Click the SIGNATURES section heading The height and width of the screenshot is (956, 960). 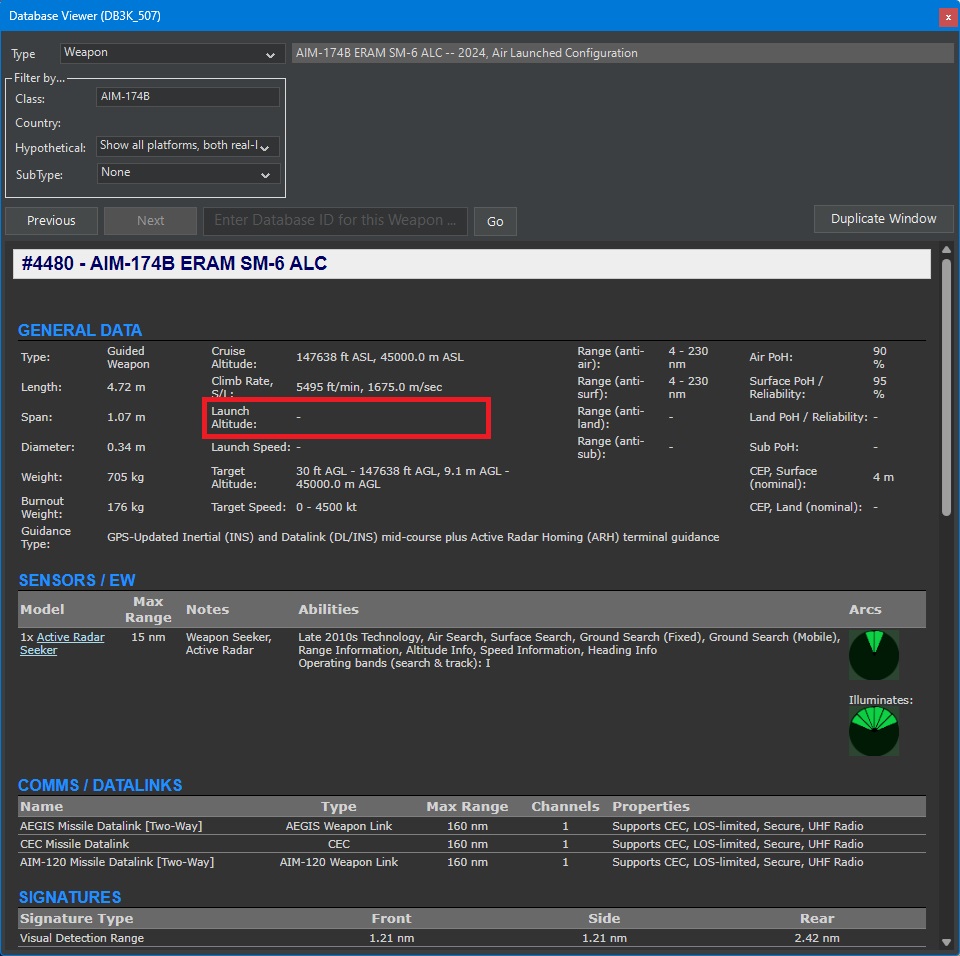point(70,897)
